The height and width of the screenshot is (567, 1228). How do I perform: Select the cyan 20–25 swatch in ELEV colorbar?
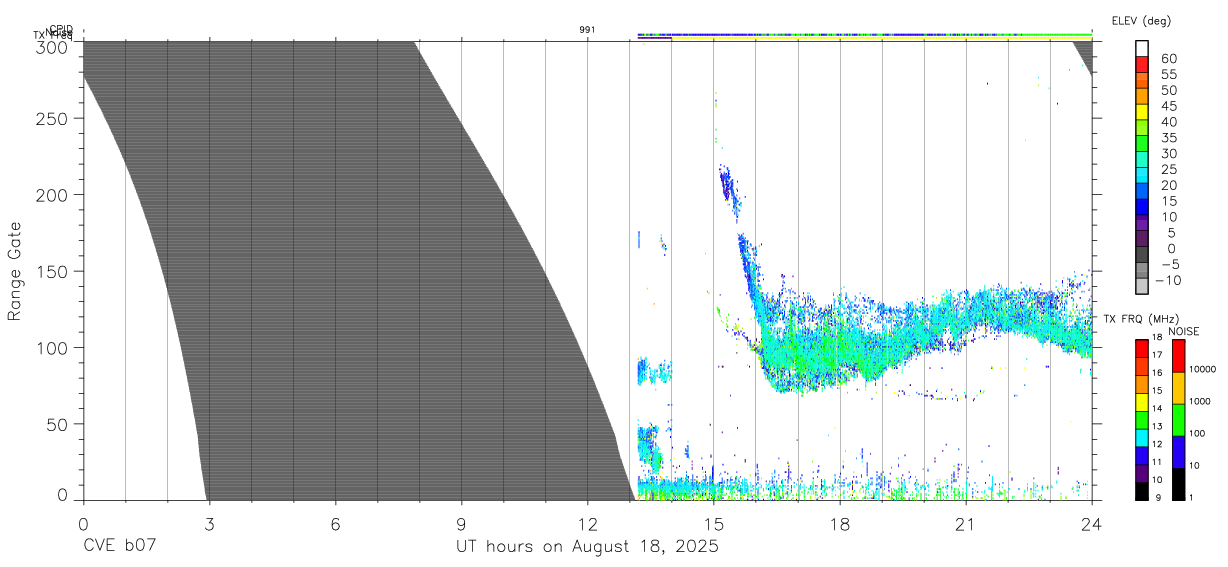coord(1143,177)
